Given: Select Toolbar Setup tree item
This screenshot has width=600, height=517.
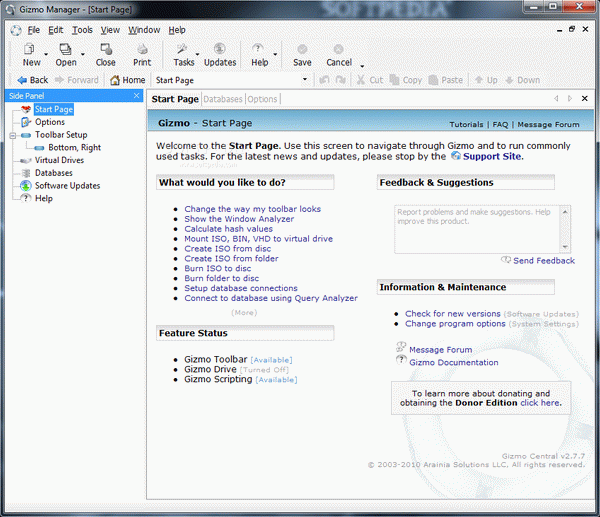Looking at the screenshot, I should point(61,135).
